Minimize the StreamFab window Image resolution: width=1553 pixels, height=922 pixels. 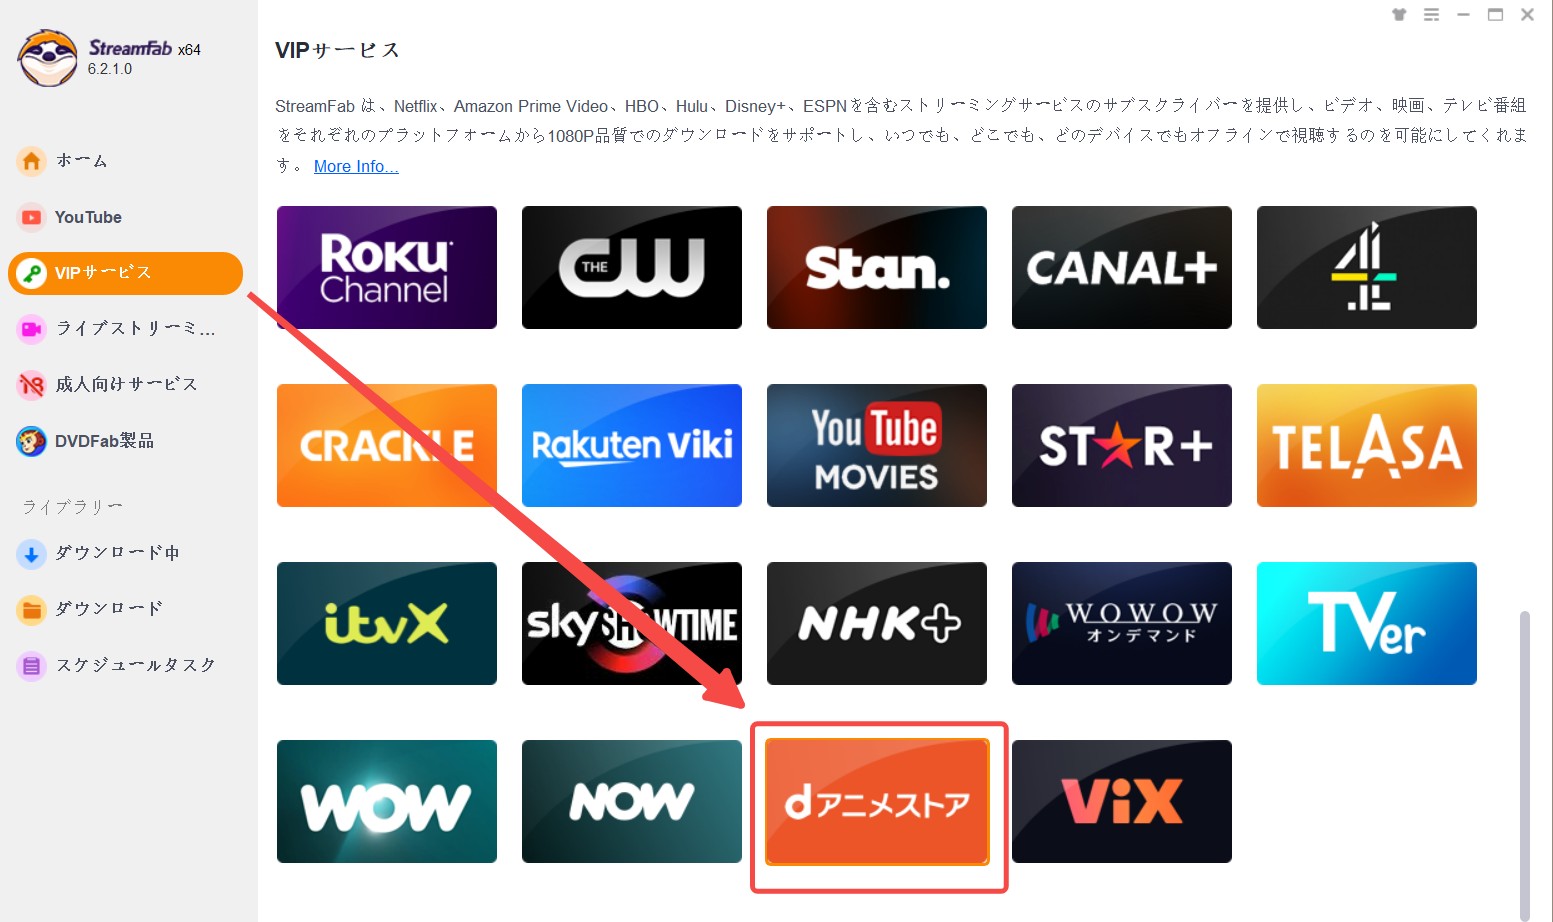(1463, 15)
